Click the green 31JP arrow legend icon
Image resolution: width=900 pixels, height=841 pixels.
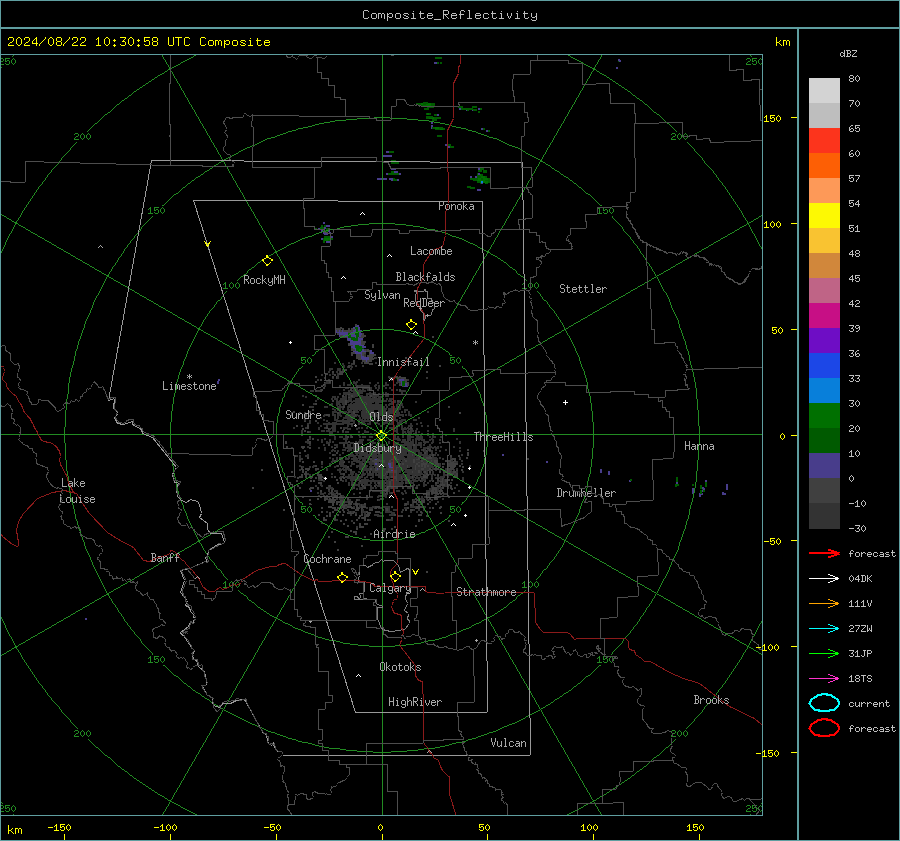click(824, 653)
